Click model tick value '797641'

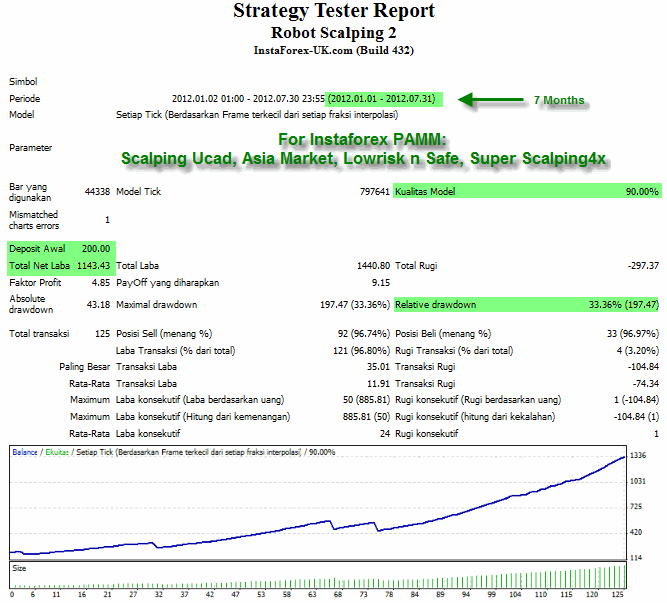click(375, 192)
